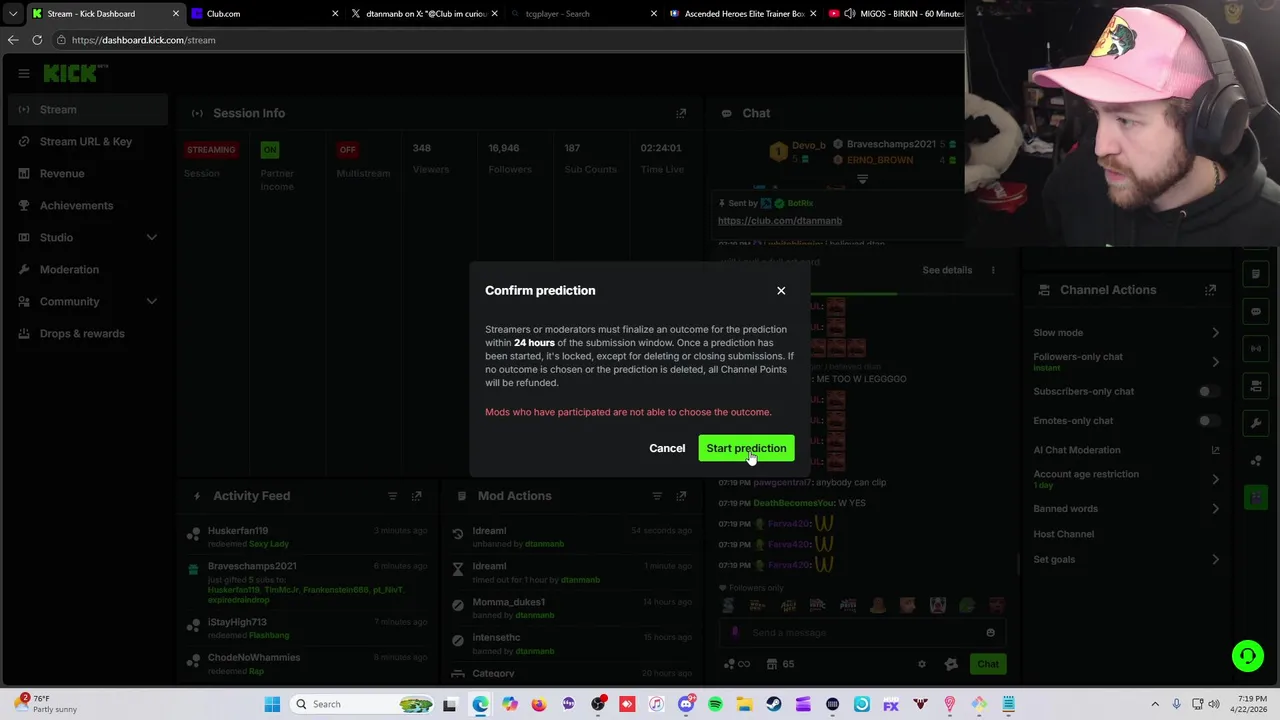The height and width of the screenshot is (720, 1280).
Task: Open Moderation in sidebar
Action: coord(88,270)
